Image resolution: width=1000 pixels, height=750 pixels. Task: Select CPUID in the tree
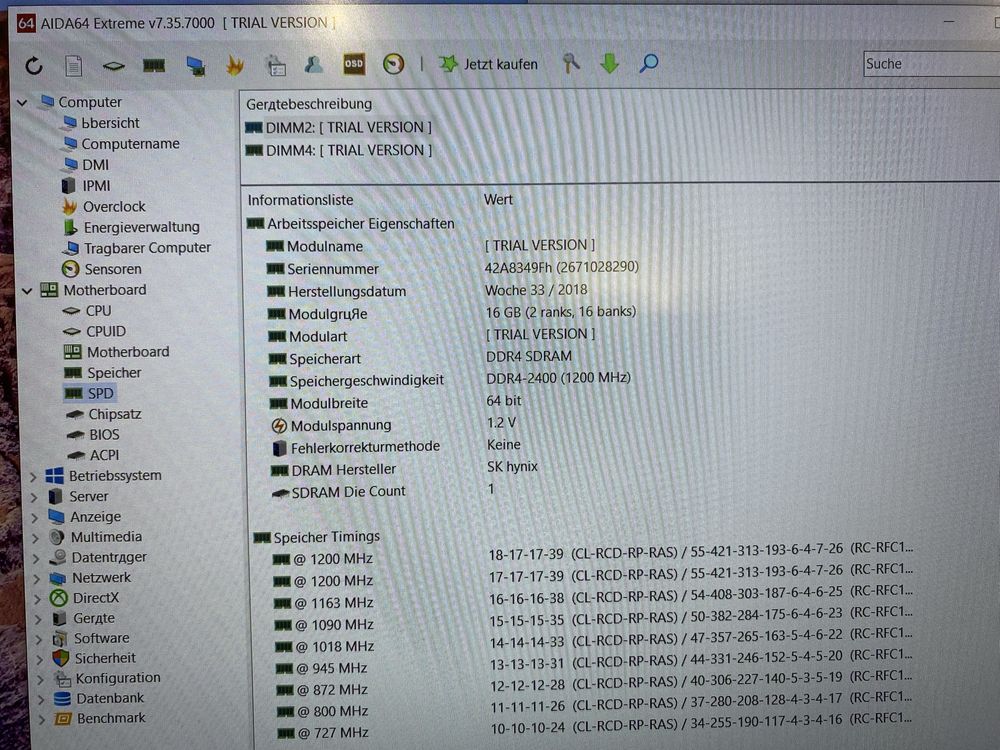[x=106, y=332]
